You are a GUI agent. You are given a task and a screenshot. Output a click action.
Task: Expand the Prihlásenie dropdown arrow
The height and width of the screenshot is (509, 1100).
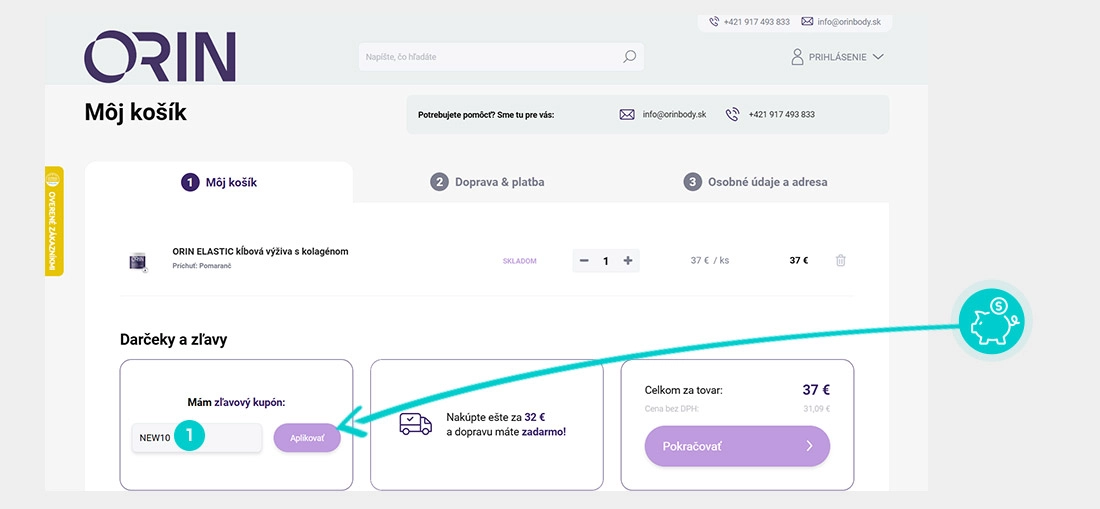click(x=878, y=57)
